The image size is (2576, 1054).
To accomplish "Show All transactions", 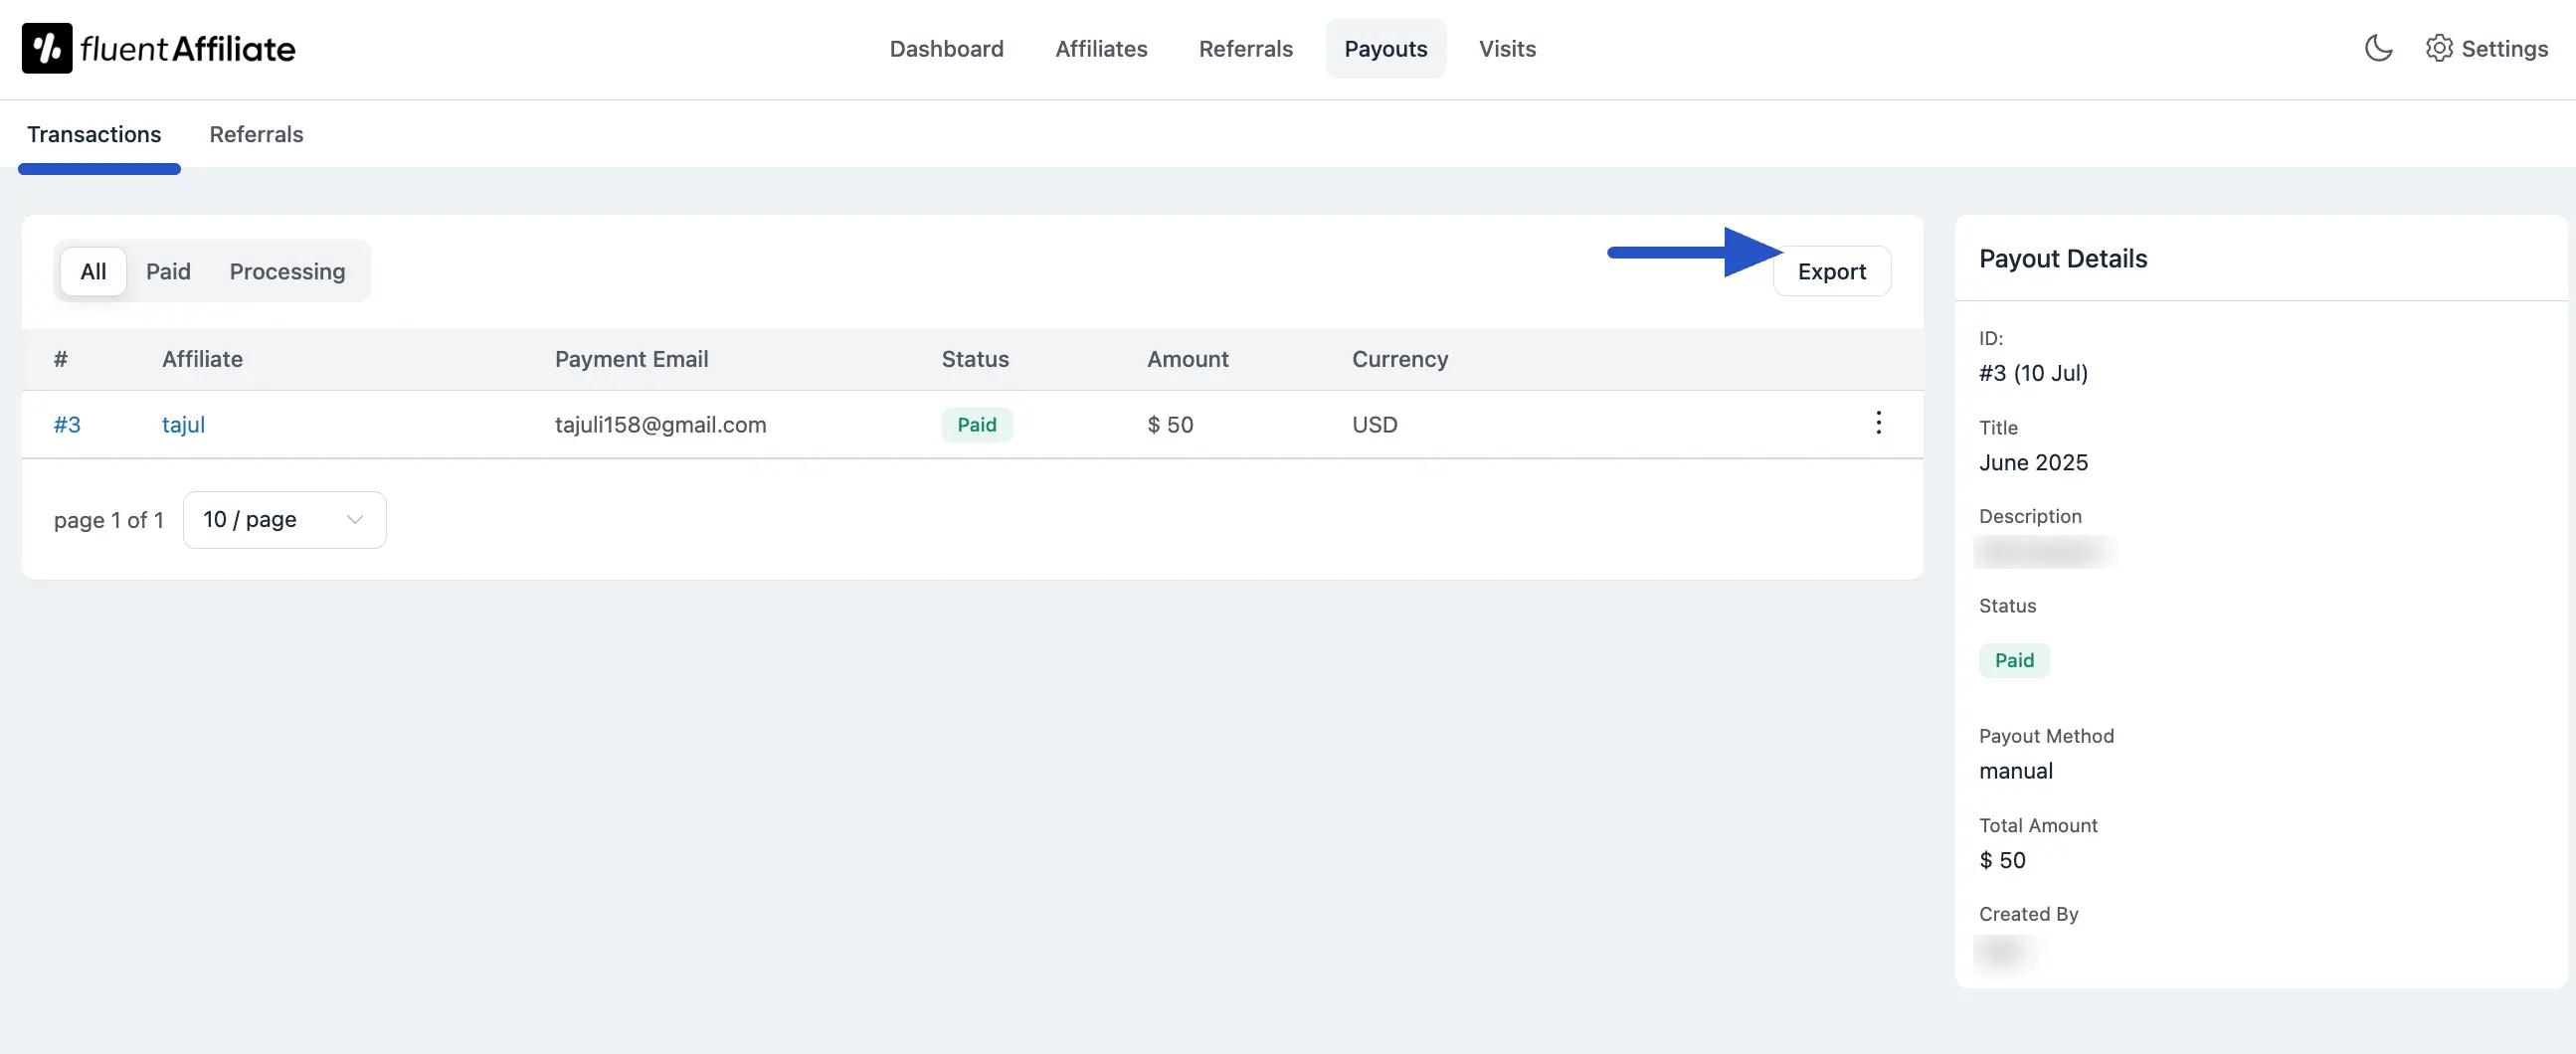I will 92,270.
